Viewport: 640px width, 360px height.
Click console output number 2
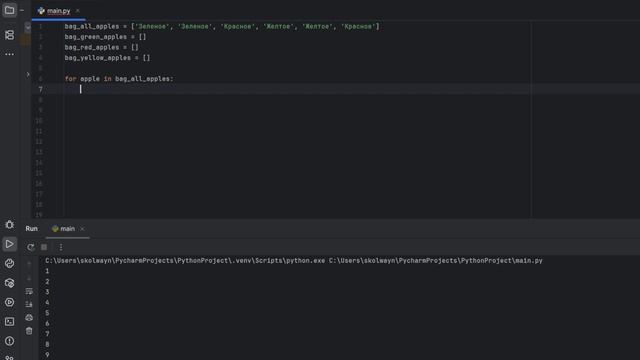click(x=47, y=282)
